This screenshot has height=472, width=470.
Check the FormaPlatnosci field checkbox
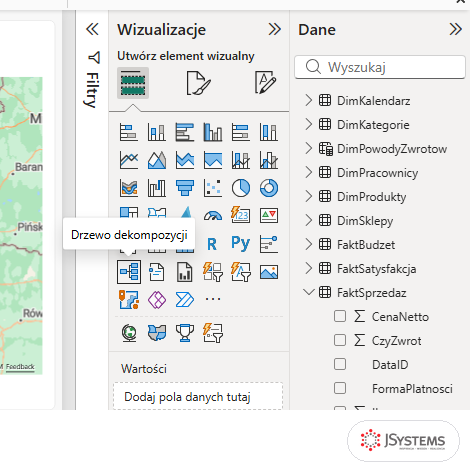coord(340,388)
